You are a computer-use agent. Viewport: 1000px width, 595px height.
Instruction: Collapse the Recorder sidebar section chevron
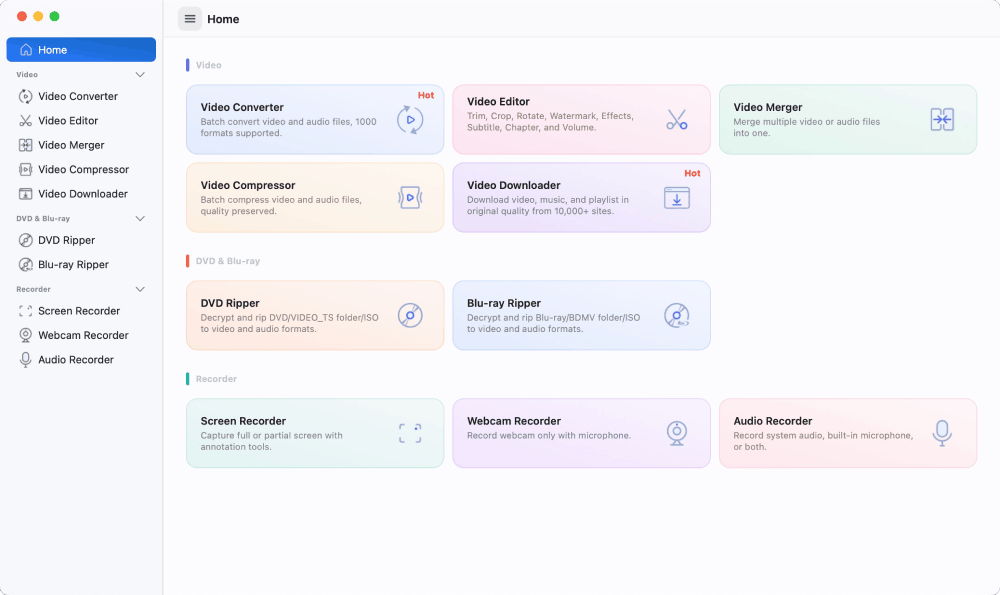coord(140,289)
